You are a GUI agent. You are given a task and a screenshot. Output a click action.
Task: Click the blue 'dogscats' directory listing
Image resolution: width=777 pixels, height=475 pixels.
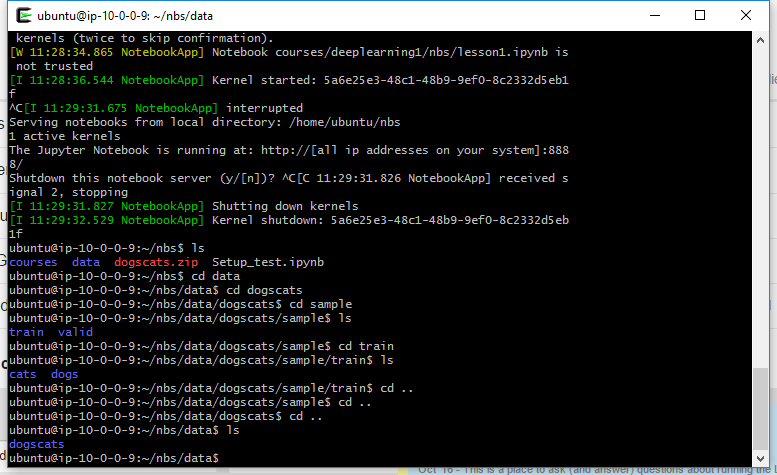37,444
